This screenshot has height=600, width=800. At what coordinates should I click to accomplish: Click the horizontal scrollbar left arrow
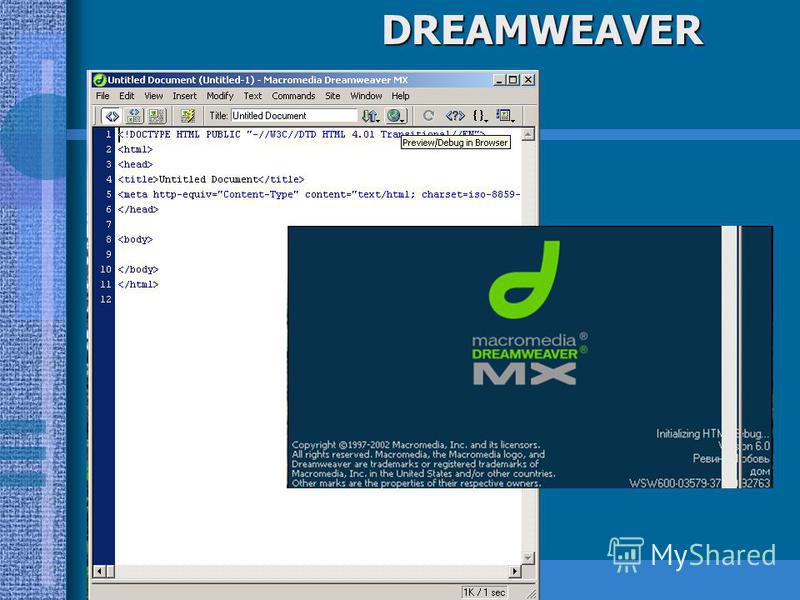99,571
